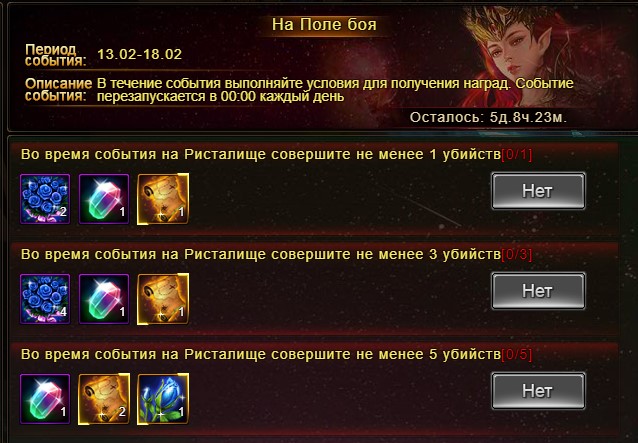Select rainbow crystal in 3-kill quest row
The image size is (638, 443).
pyautogui.click(x=104, y=299)
